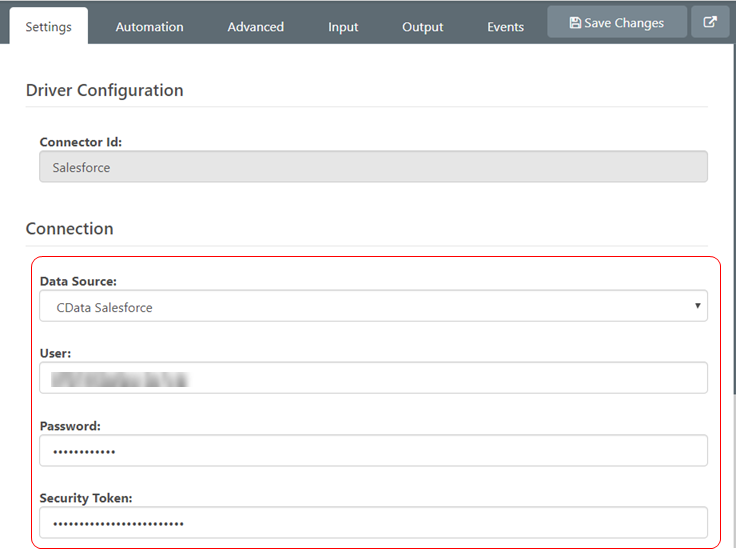
Task: Click the Connection section heading
Action: click(69, 229)
